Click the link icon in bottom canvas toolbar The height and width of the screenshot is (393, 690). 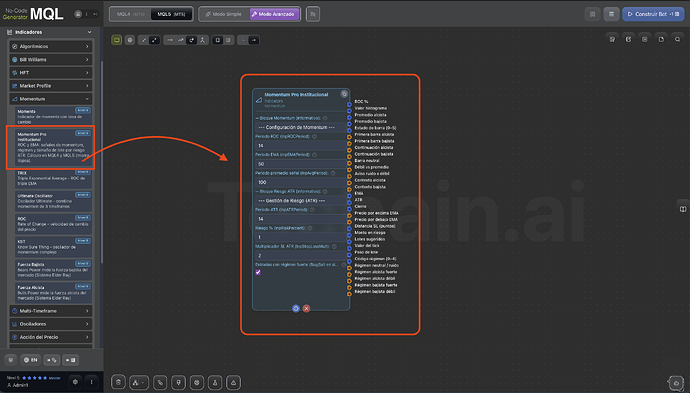(160, 382)
